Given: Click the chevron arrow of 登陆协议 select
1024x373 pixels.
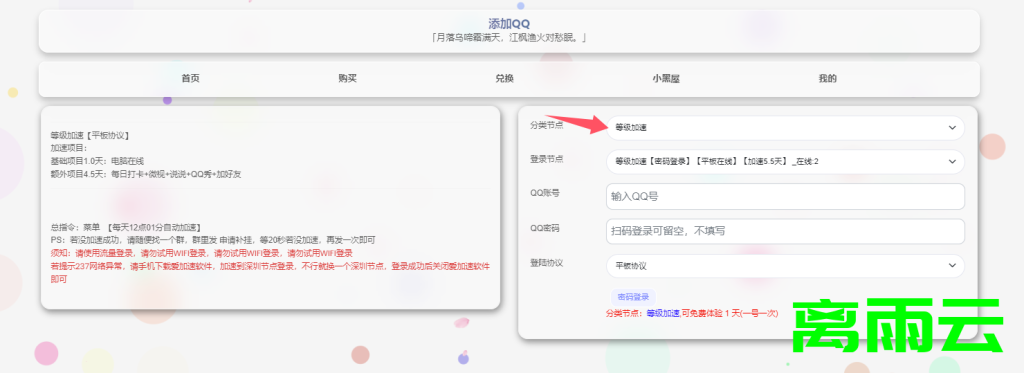Looking at the screenshot, I should click(x=952, y=266).
